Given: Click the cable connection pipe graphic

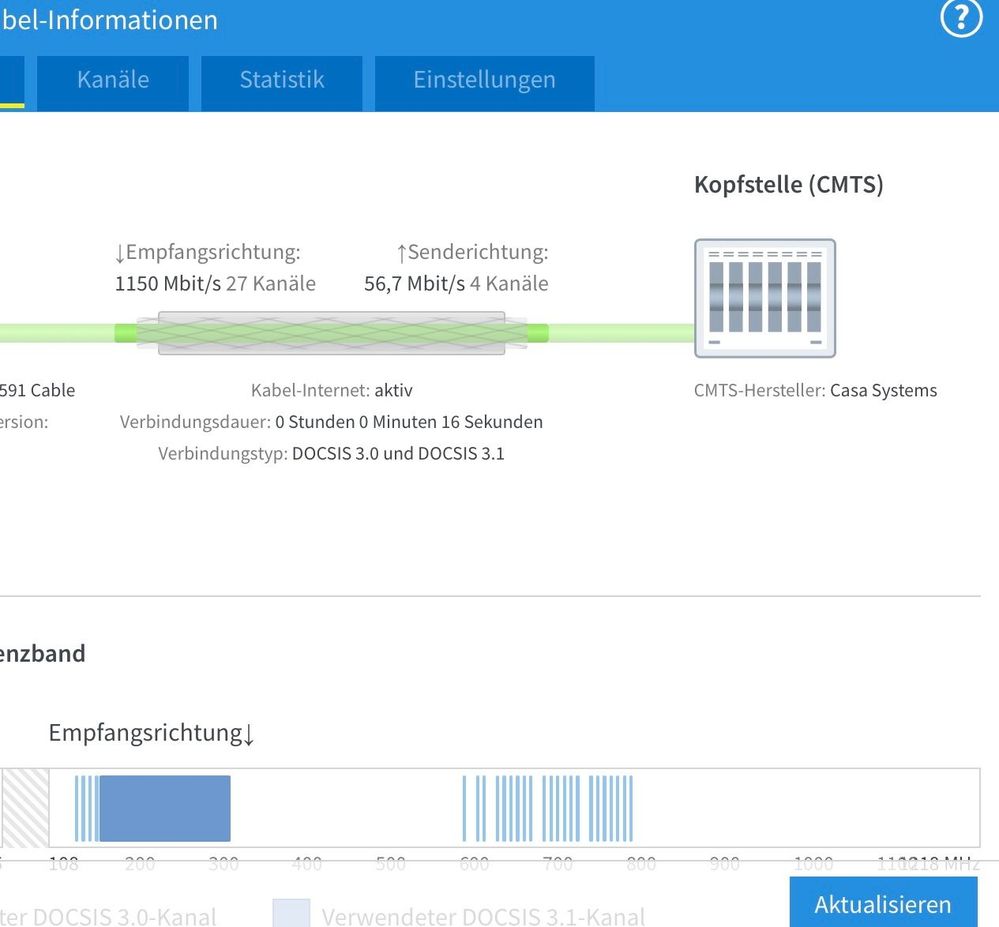Looking at the screenshot, I should pos(331,333).
